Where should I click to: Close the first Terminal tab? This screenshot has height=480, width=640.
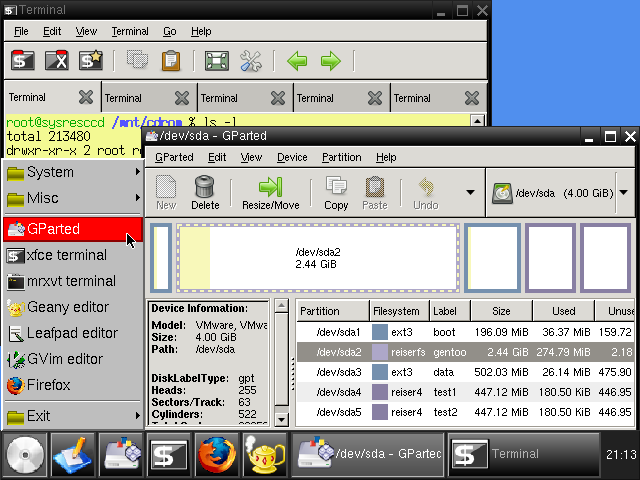coord(85,98)
